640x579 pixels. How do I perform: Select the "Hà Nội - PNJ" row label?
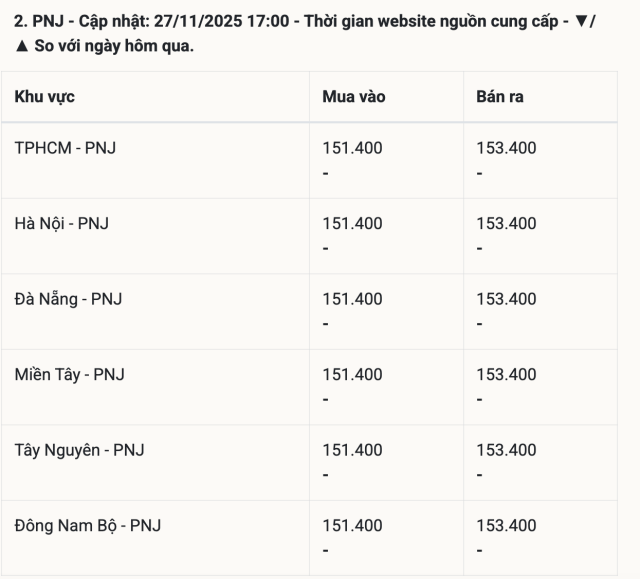click(61, 223)
